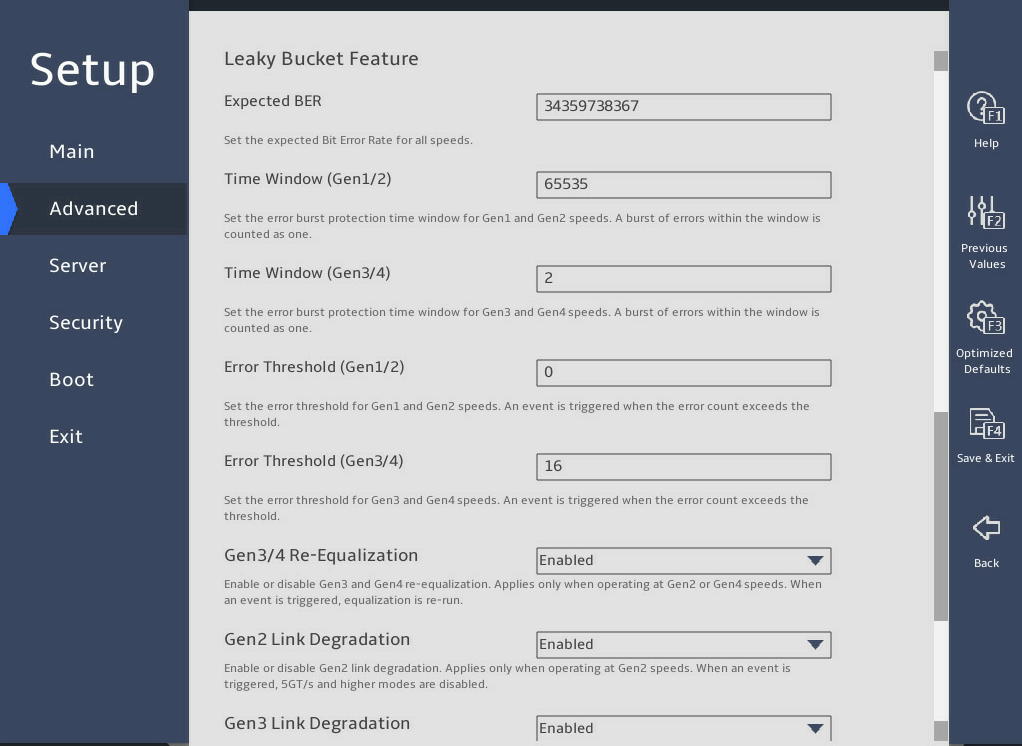Image resolution: width=1022 pixels, height=746 pixels.
Task: Click the Time Window (Gen1/2) field
Action: [684, 185]
